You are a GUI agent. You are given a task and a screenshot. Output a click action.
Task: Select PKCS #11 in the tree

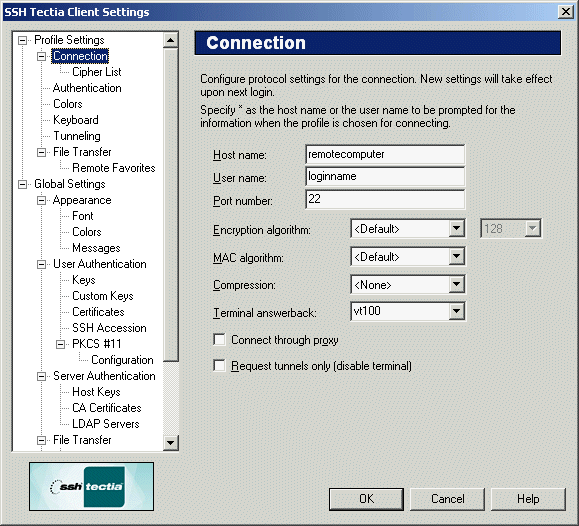(x=97, y=344)
